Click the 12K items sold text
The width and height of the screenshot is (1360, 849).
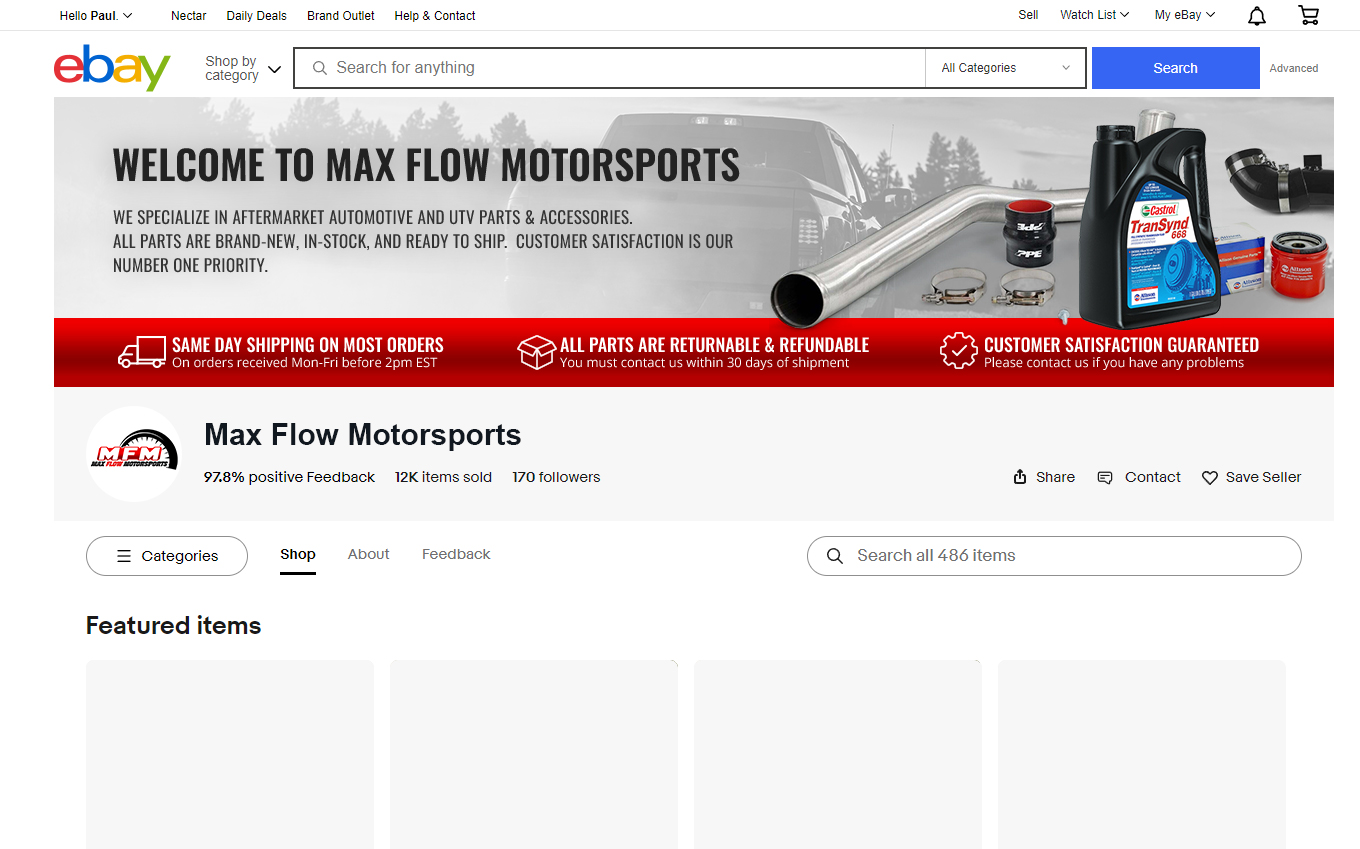coord(443,477)
